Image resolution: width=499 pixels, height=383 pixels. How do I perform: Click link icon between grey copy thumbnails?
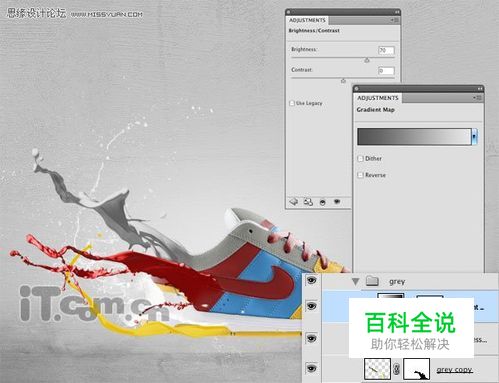[396, 369]
